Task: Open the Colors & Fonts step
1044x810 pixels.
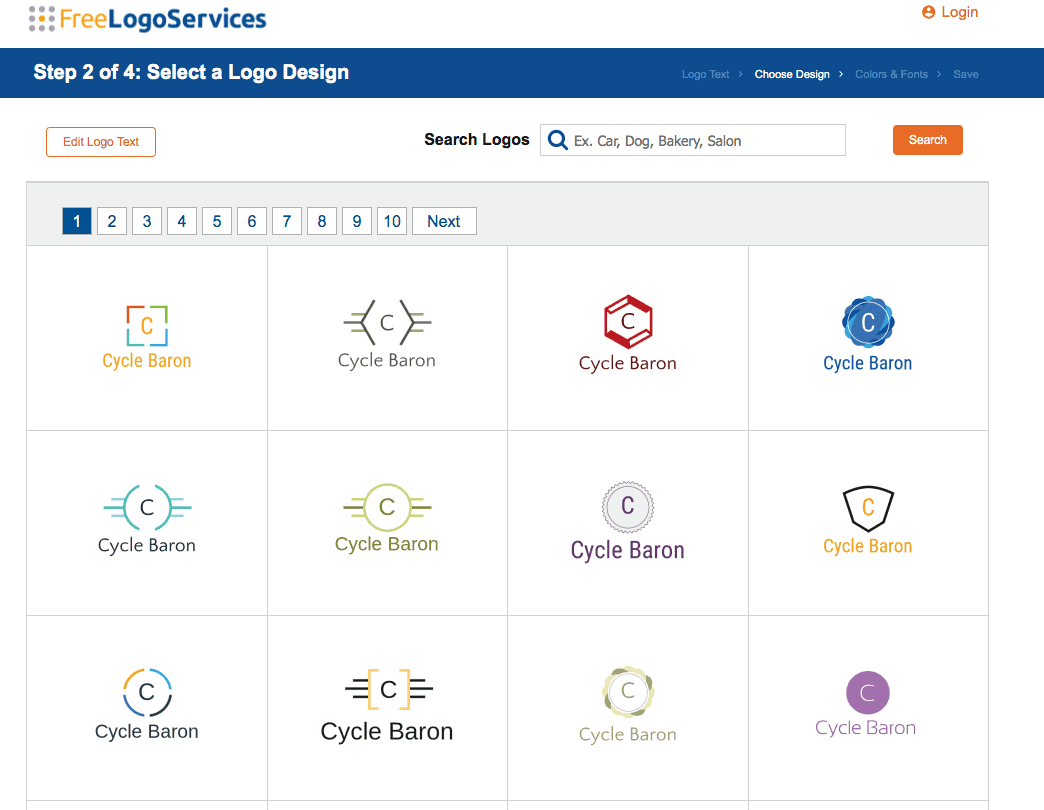Action: [891, 74]
